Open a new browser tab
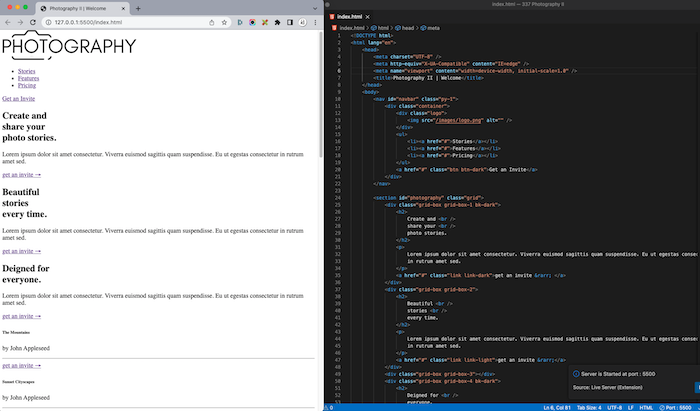700x411 pixels. 138,8
